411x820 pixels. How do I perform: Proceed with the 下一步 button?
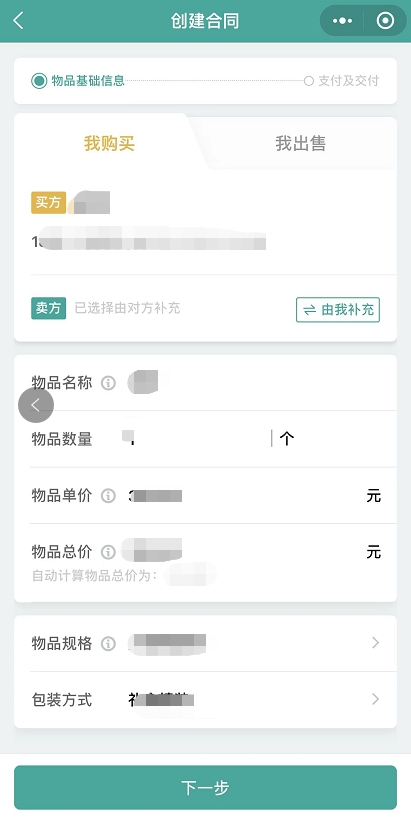[x=206, y=788]
